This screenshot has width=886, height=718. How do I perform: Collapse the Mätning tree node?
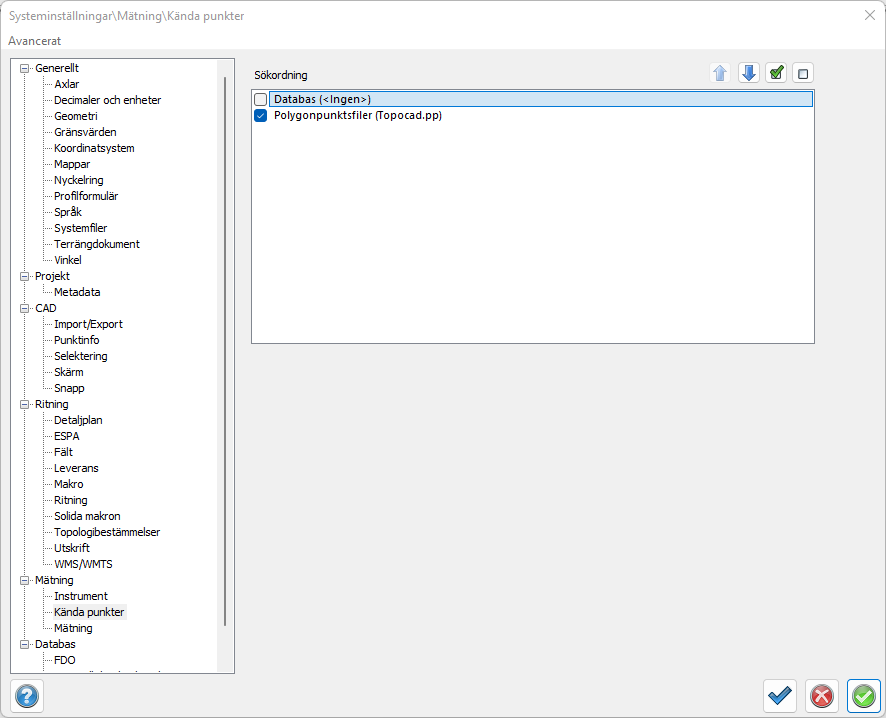click(25, 580)
